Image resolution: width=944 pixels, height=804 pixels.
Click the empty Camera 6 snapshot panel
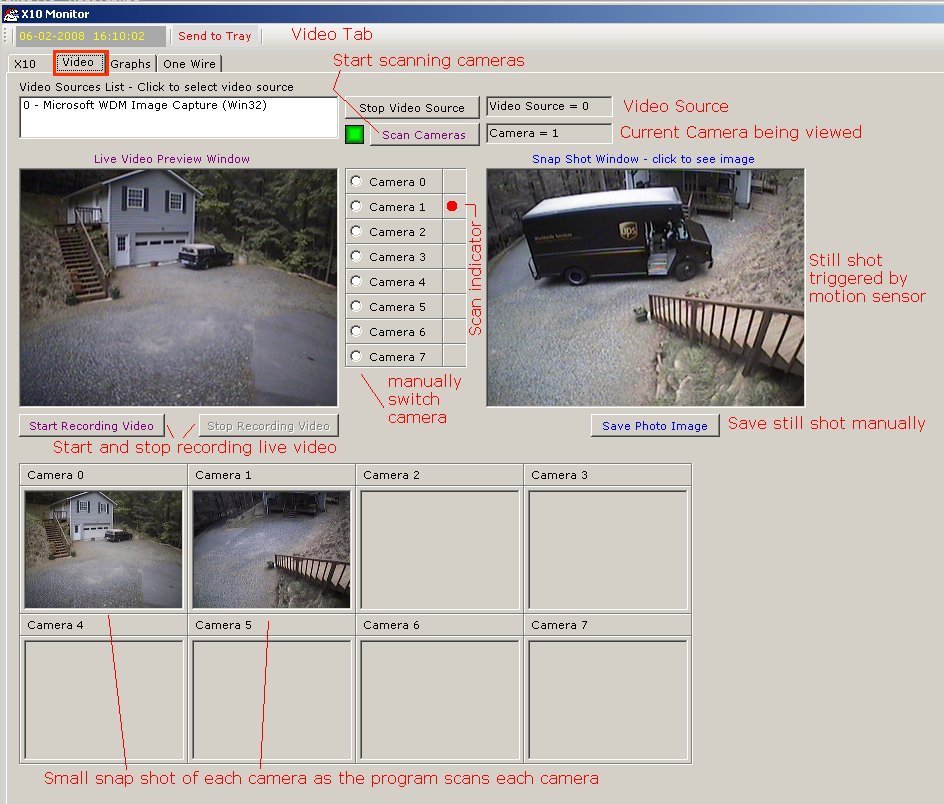[439, 700]
